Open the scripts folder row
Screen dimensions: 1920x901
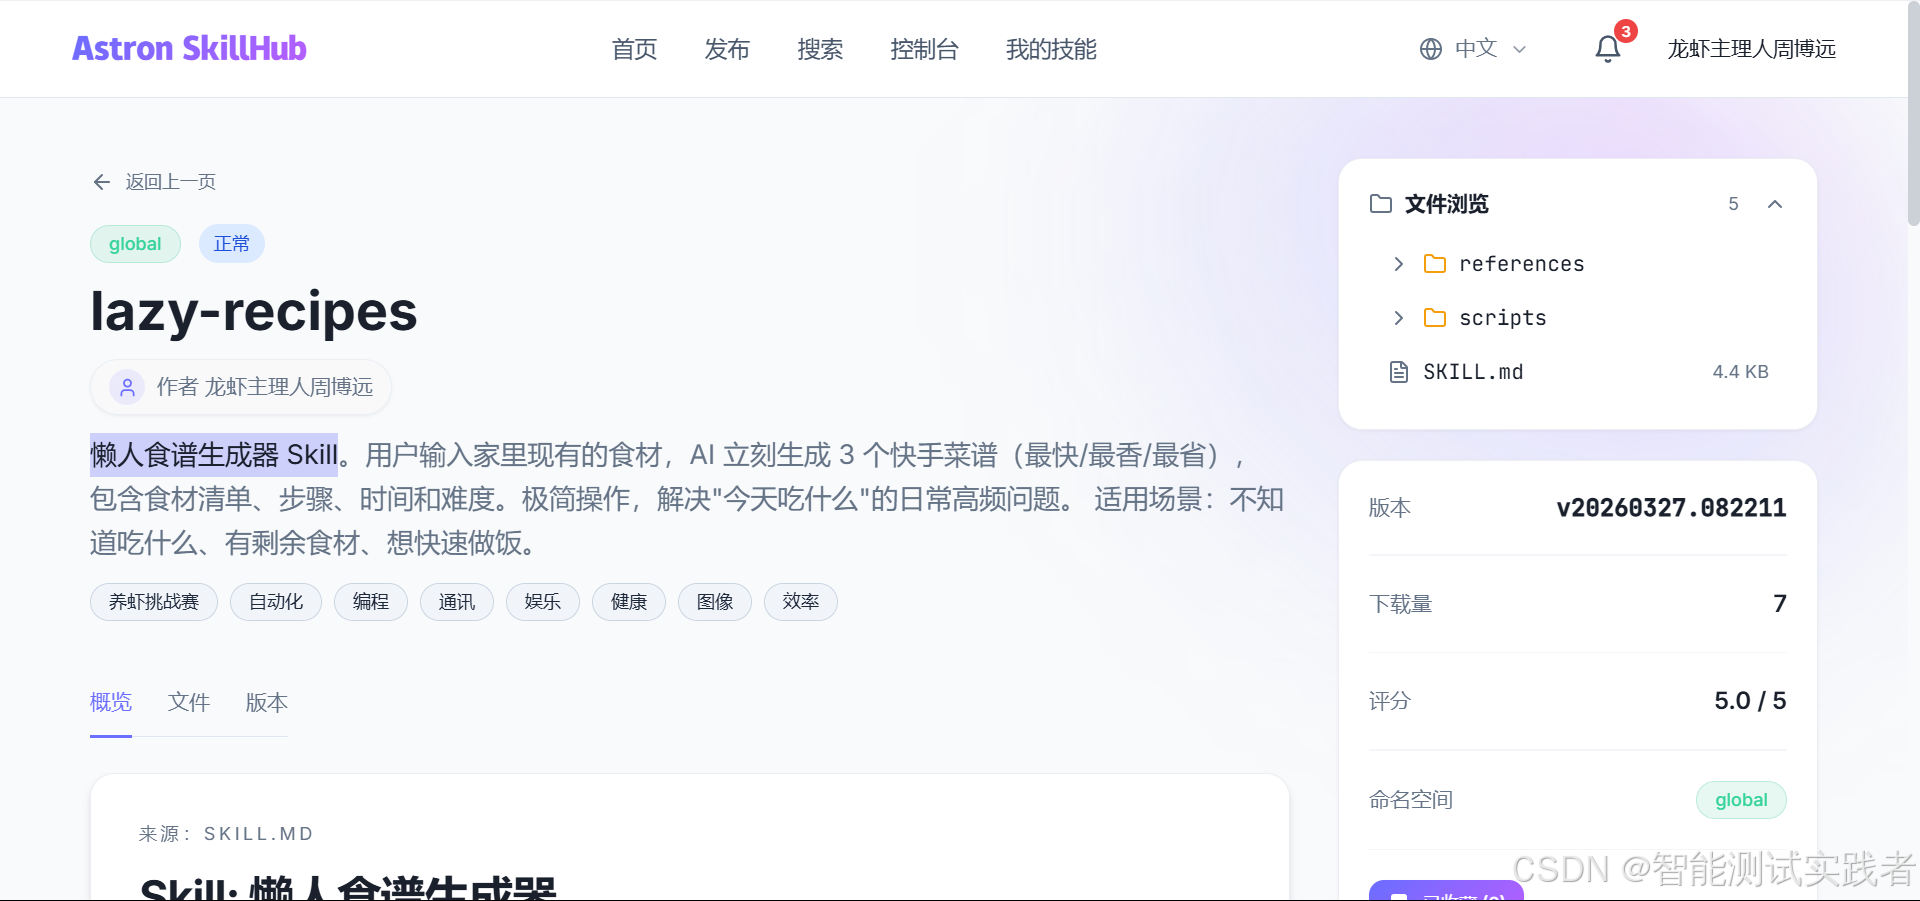click(x=1578, y=318)
